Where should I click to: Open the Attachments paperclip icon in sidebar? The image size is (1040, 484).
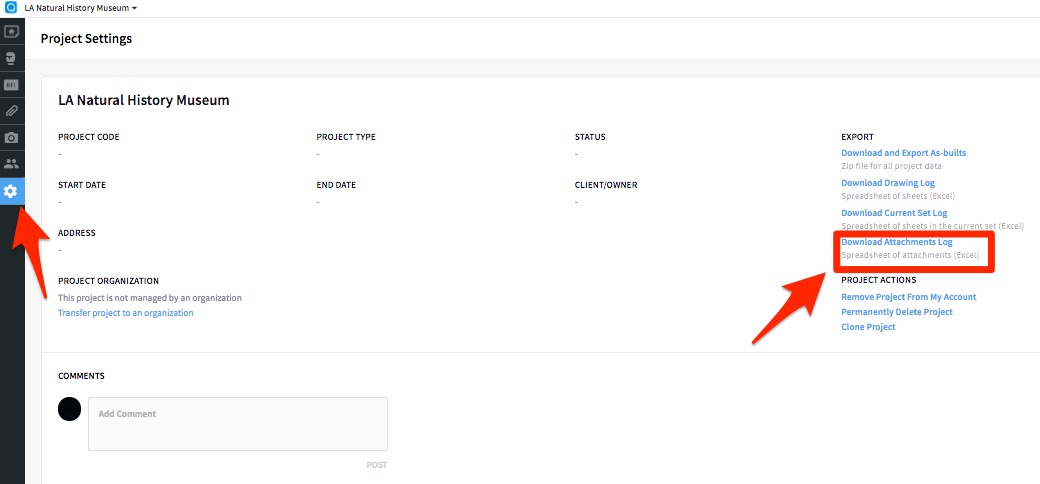11,111
